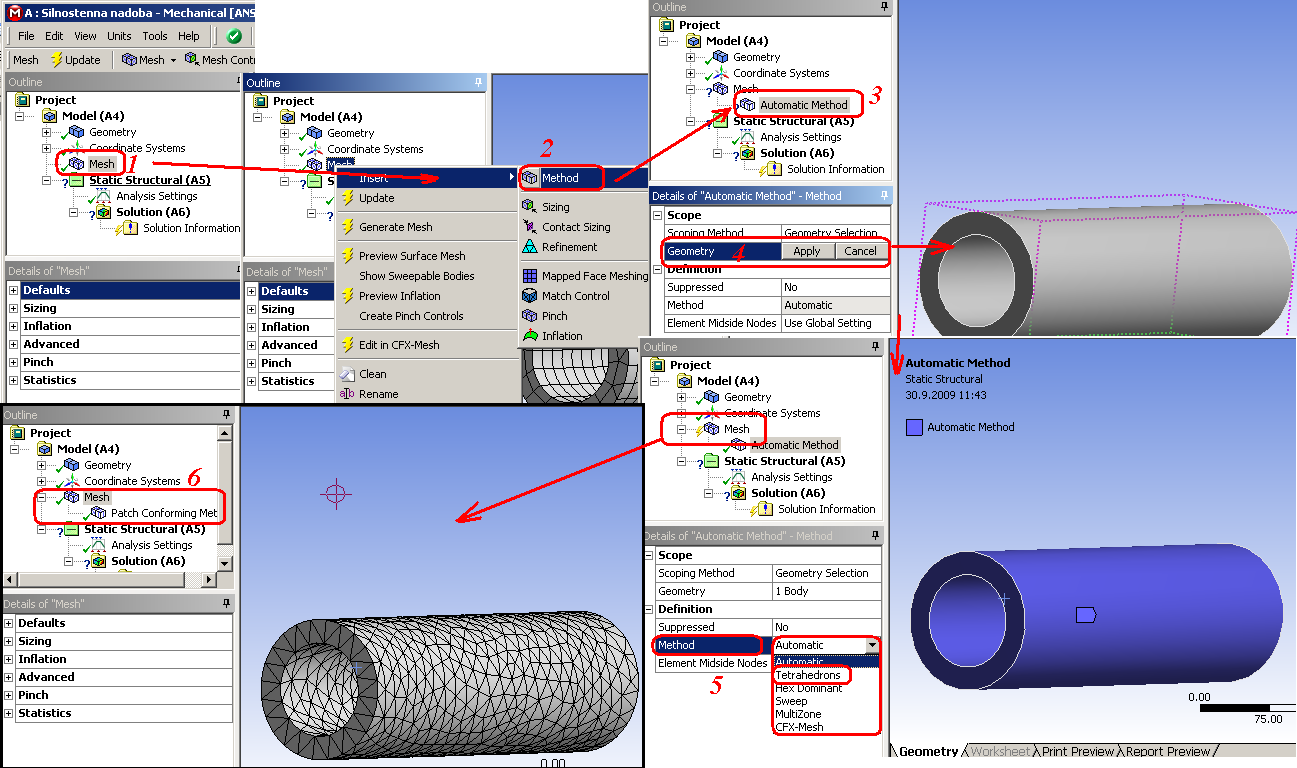Switch to the Print Preview tab
Image resolution: width=1297 pixels, height=768 pixels.
coord(1078,752)
